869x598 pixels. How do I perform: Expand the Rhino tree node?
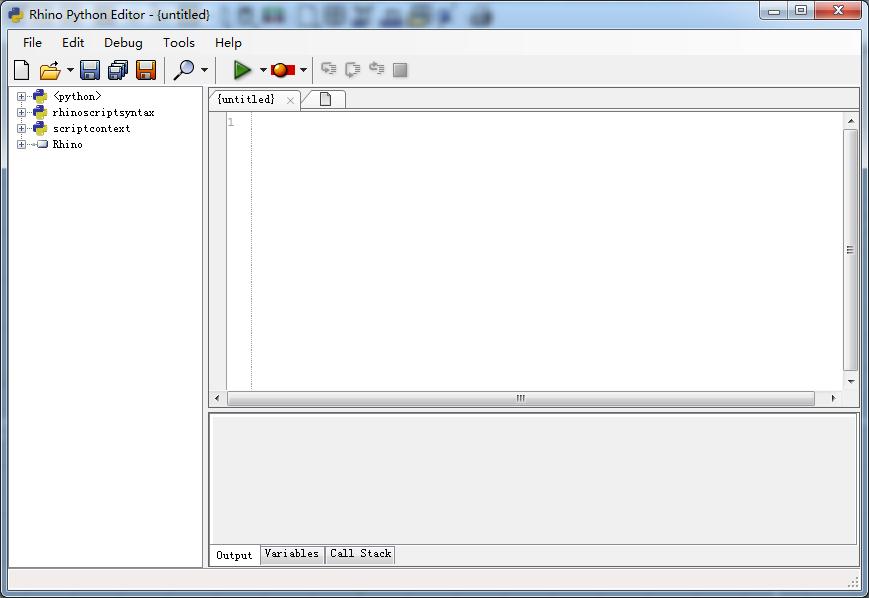[x=21, y=145]
